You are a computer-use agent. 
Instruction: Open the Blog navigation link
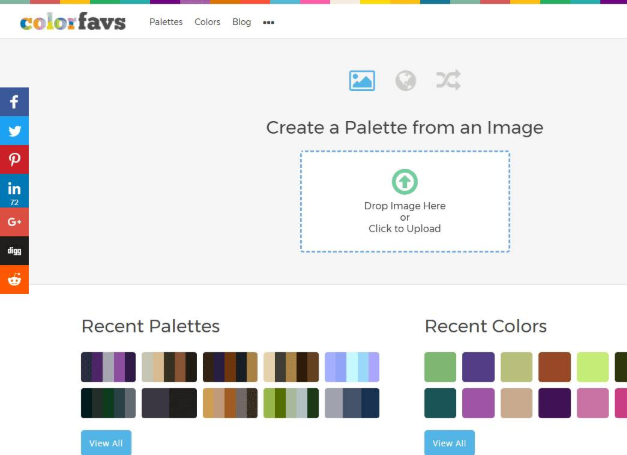(x=241, y=22)
